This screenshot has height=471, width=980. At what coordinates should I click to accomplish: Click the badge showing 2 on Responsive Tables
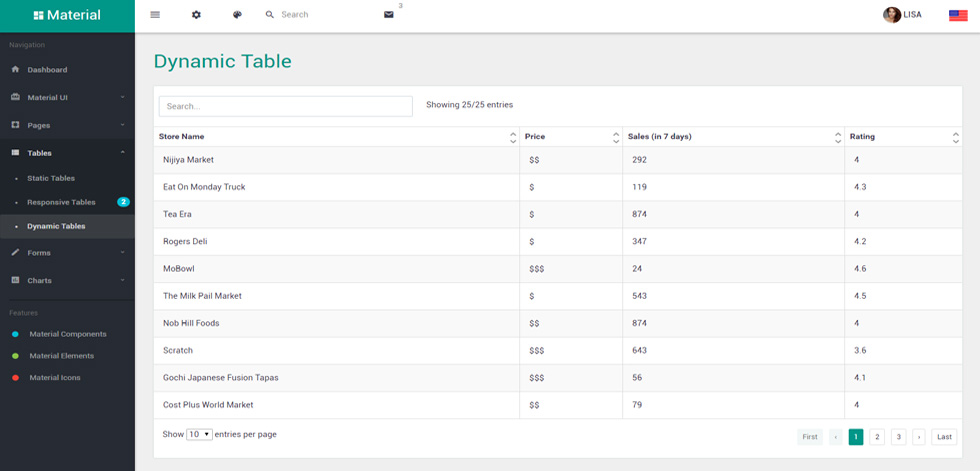[x=123, y=202]
